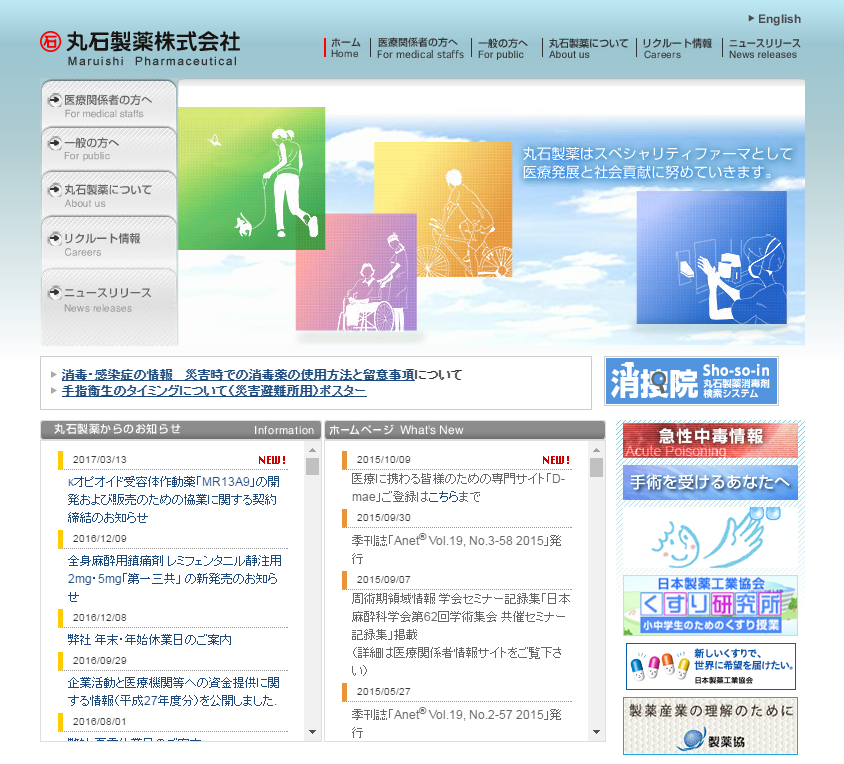The height and width of the screenshot is (764, 844).
Task: Click the date 2016/12/09 in Information
Action: pos(100,538)
